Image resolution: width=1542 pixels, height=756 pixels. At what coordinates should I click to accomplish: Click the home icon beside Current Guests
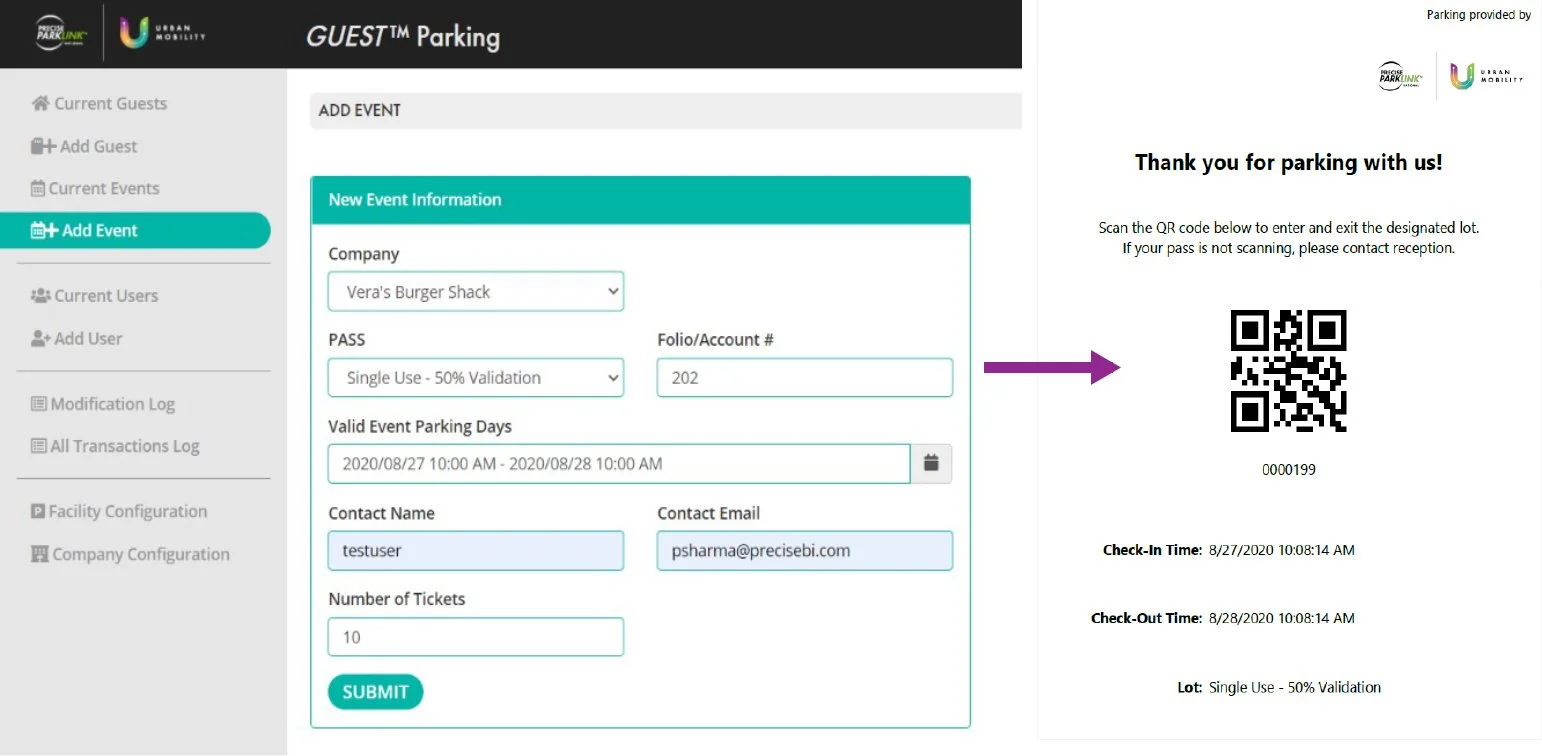pos(40,103)
